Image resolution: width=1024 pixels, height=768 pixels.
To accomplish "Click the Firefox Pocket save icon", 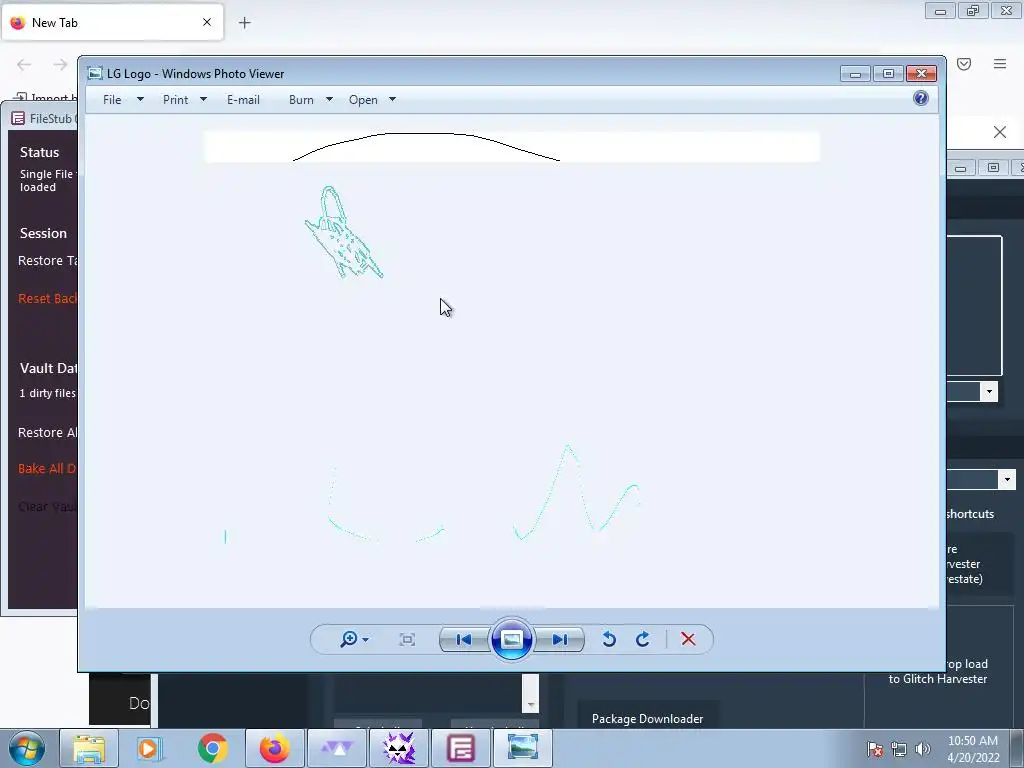I will tap(964, 64).
